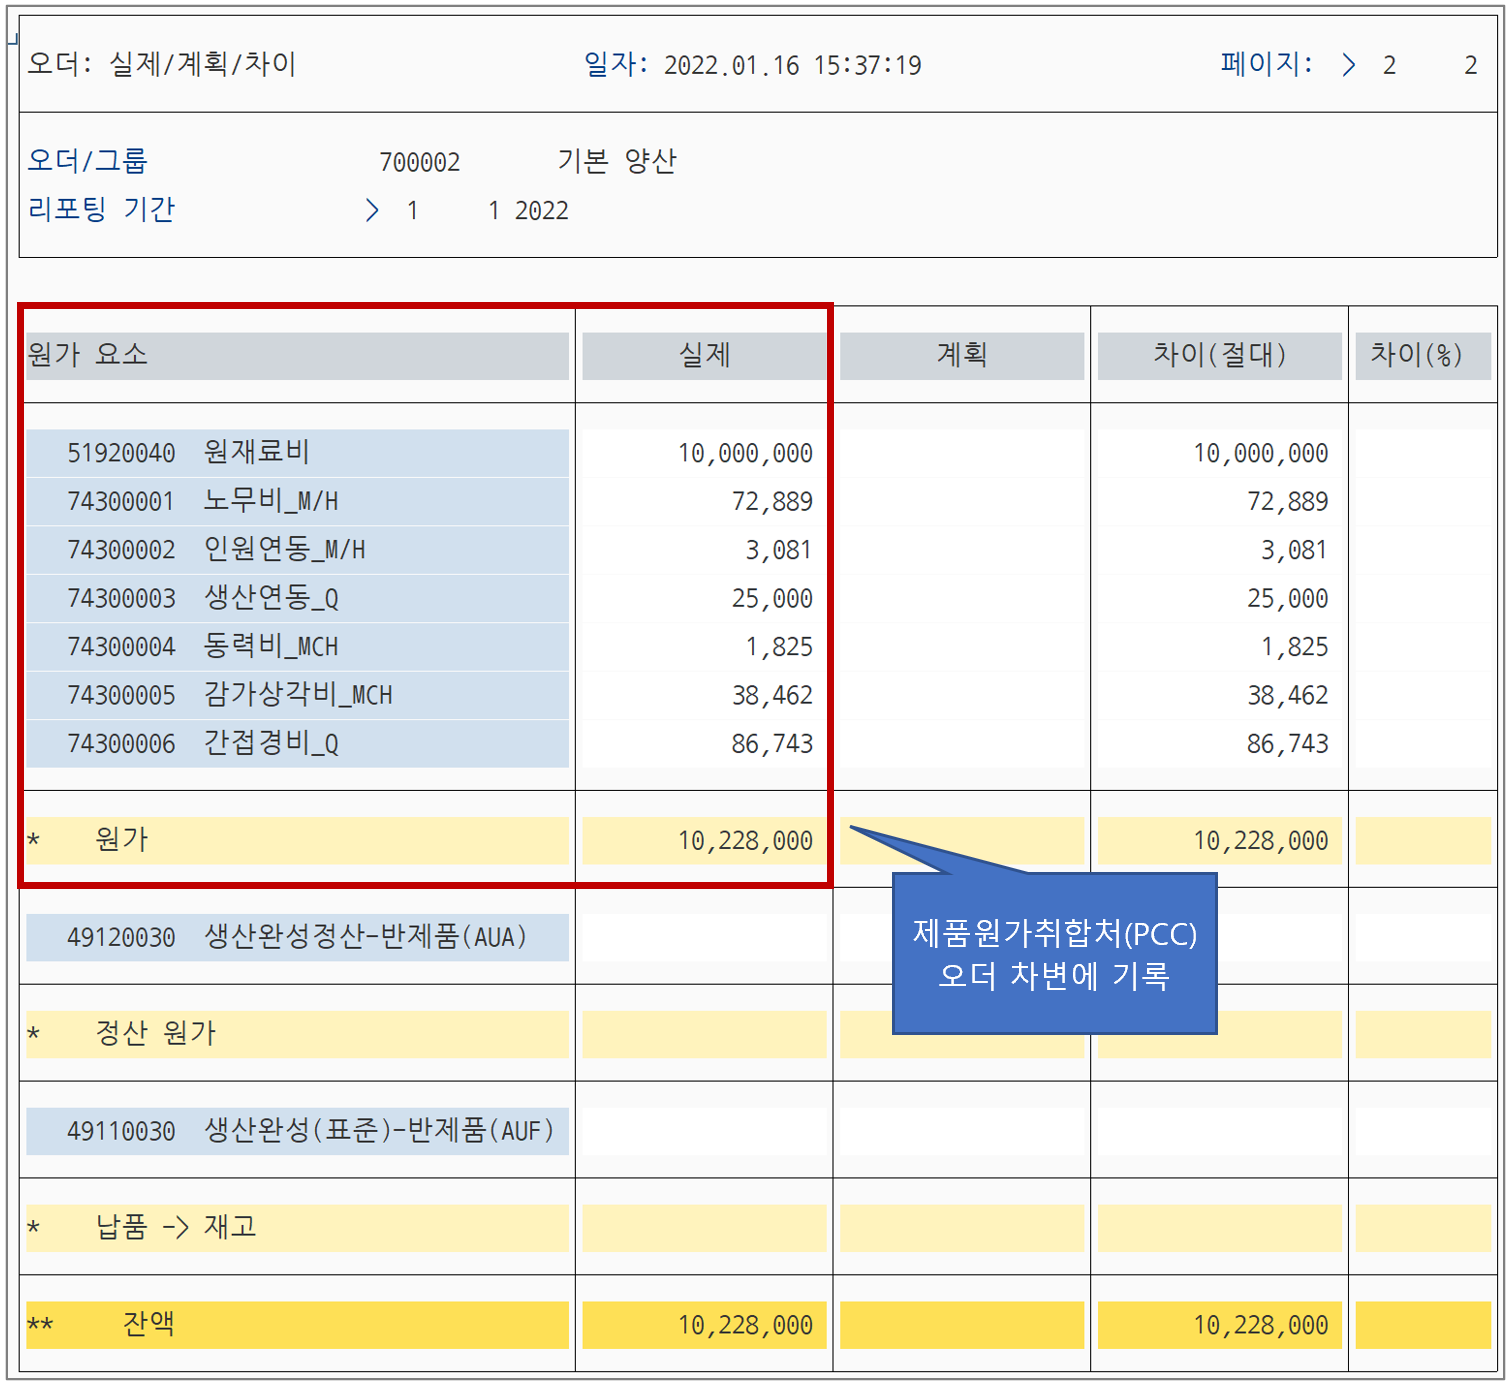This screenshot has height=1384, width=1508.
Task: Click actual 잔액 total 10,228,000
Action: (x=745, y=1325)
